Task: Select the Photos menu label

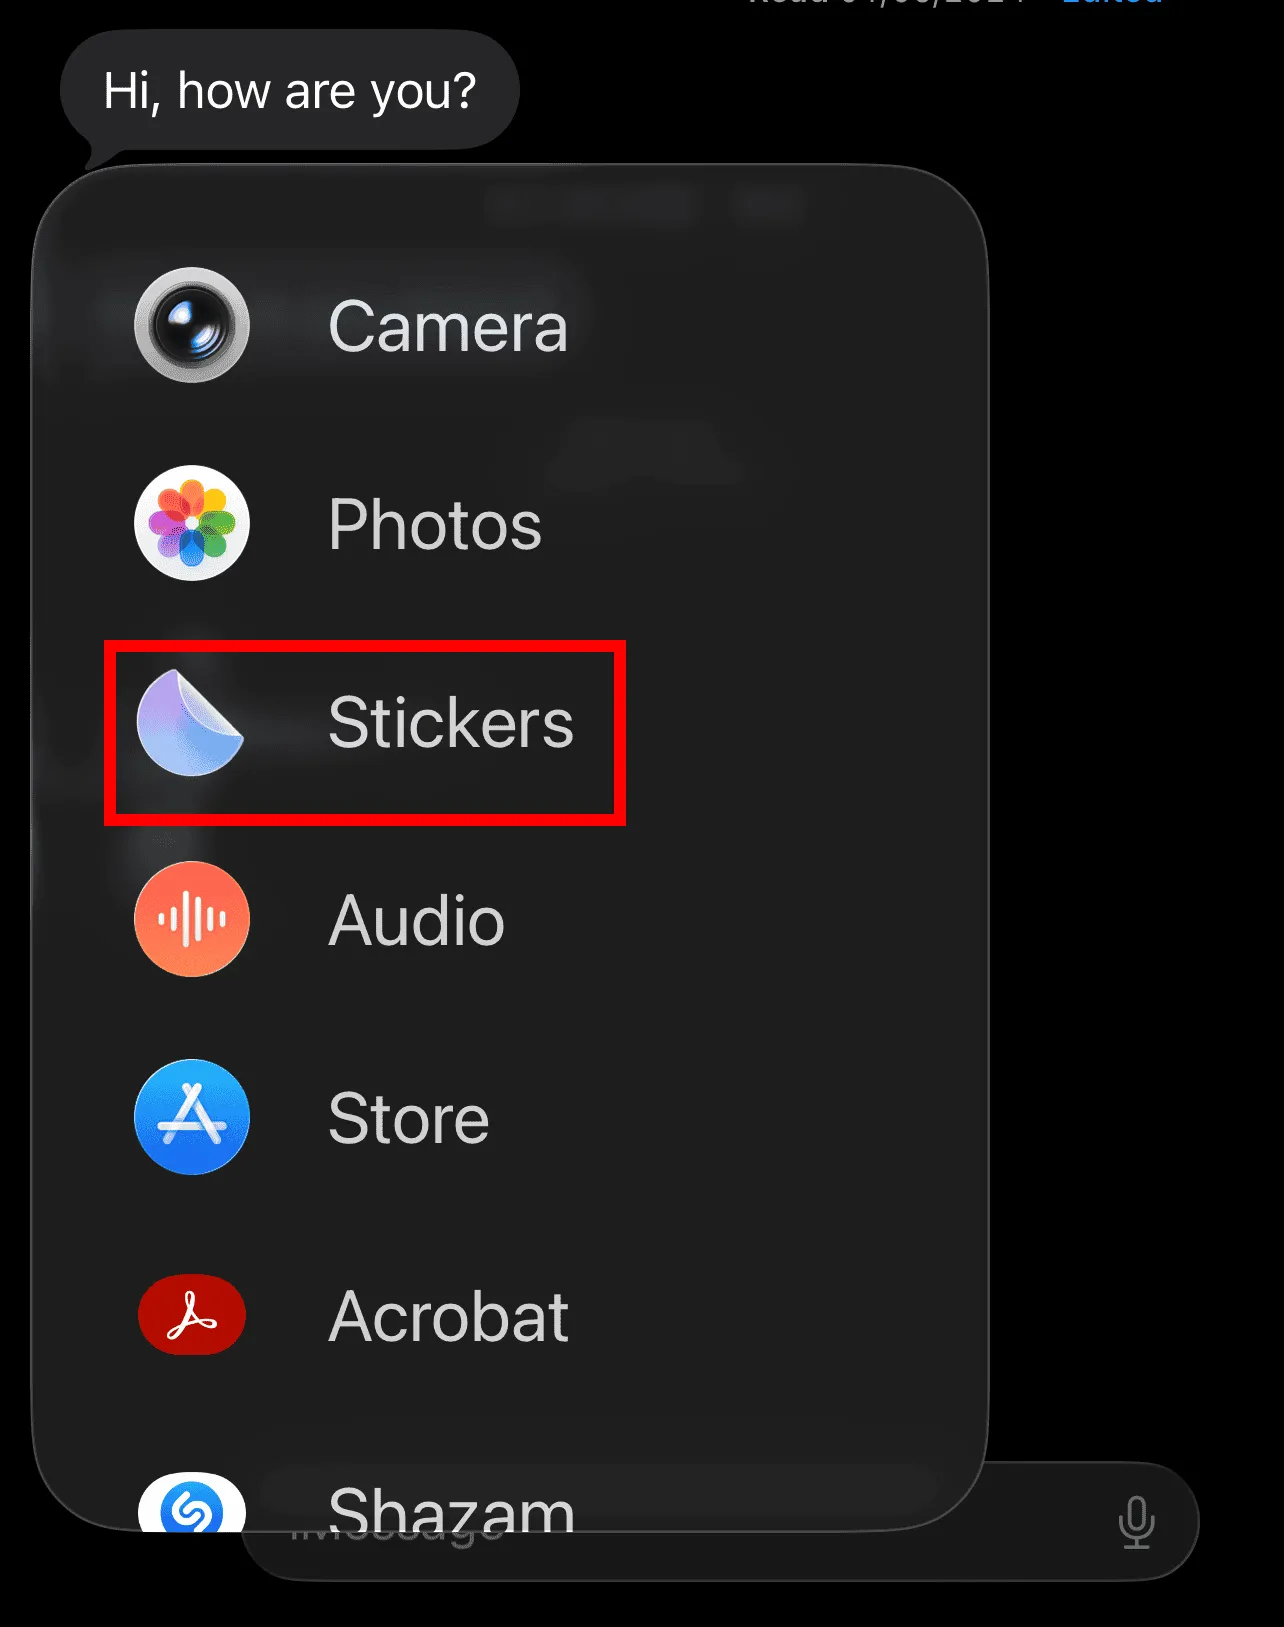Action: tap(435, 524)
